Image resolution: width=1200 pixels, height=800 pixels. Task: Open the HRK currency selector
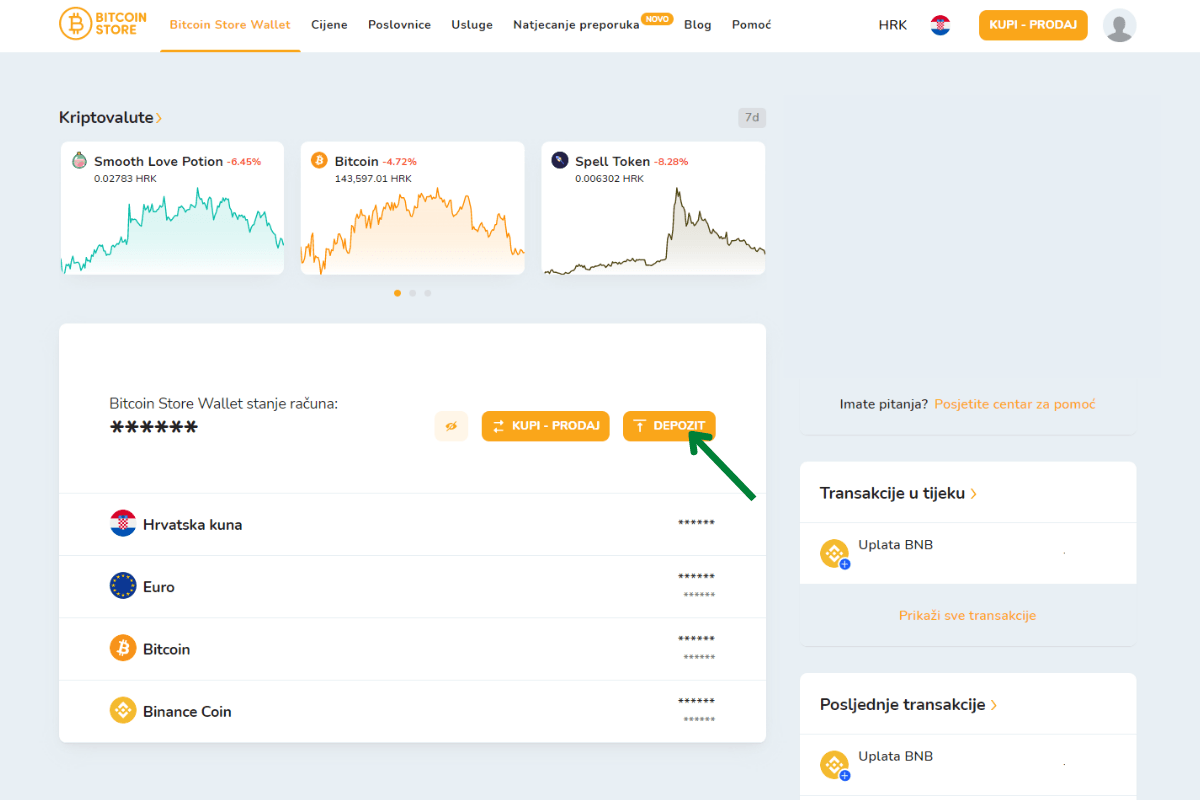click(892, 25)
